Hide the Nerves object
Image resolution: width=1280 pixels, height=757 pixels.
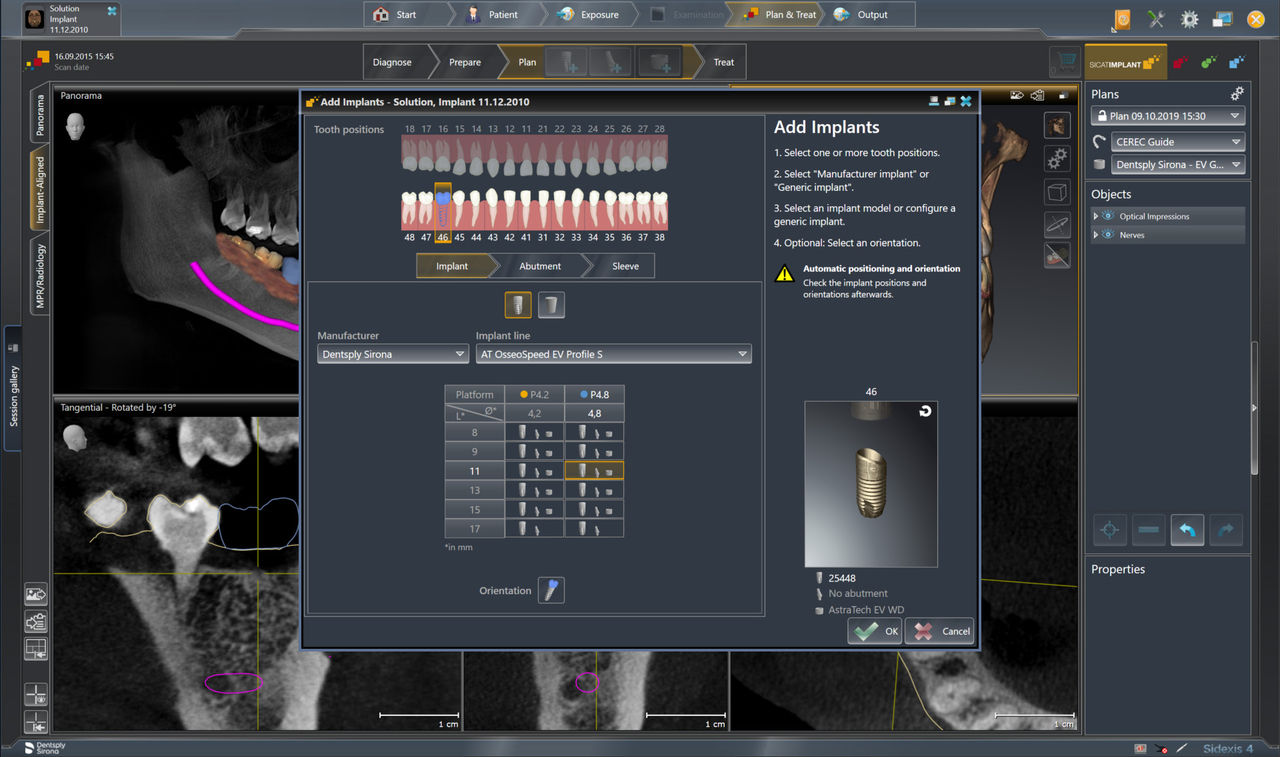[x=1110, y=234]
